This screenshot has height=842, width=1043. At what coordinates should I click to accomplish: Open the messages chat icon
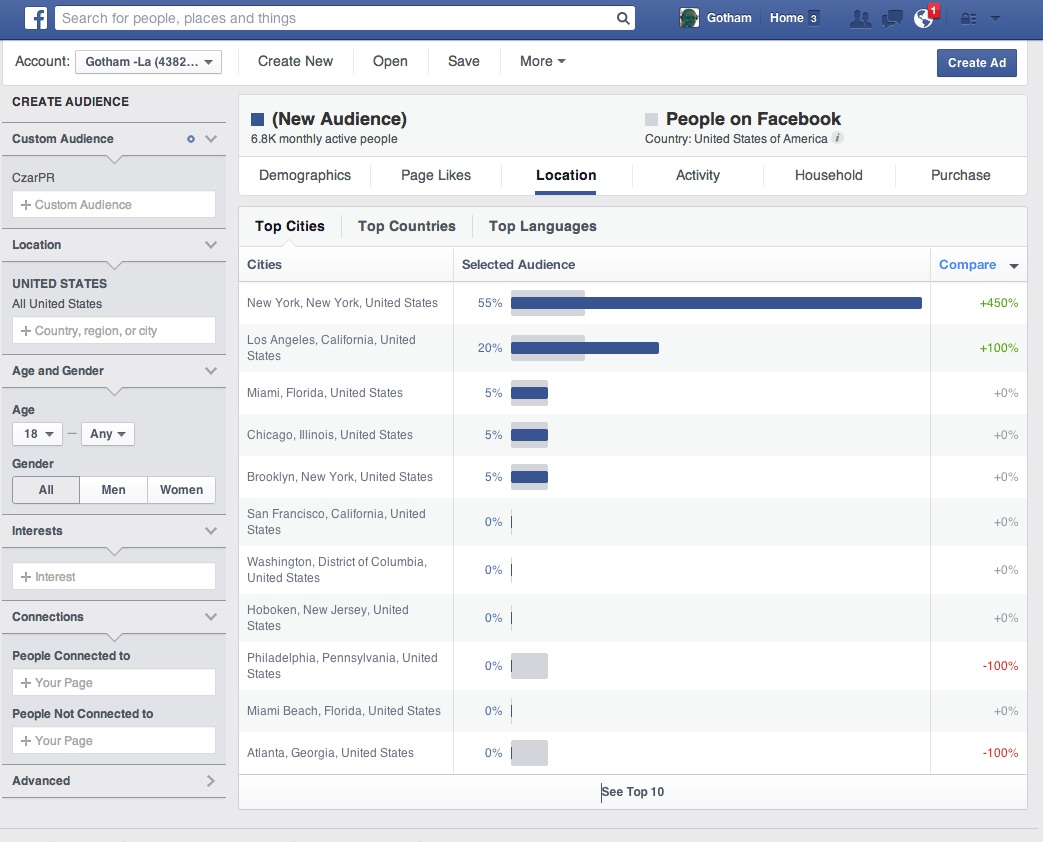click(892, 18)
